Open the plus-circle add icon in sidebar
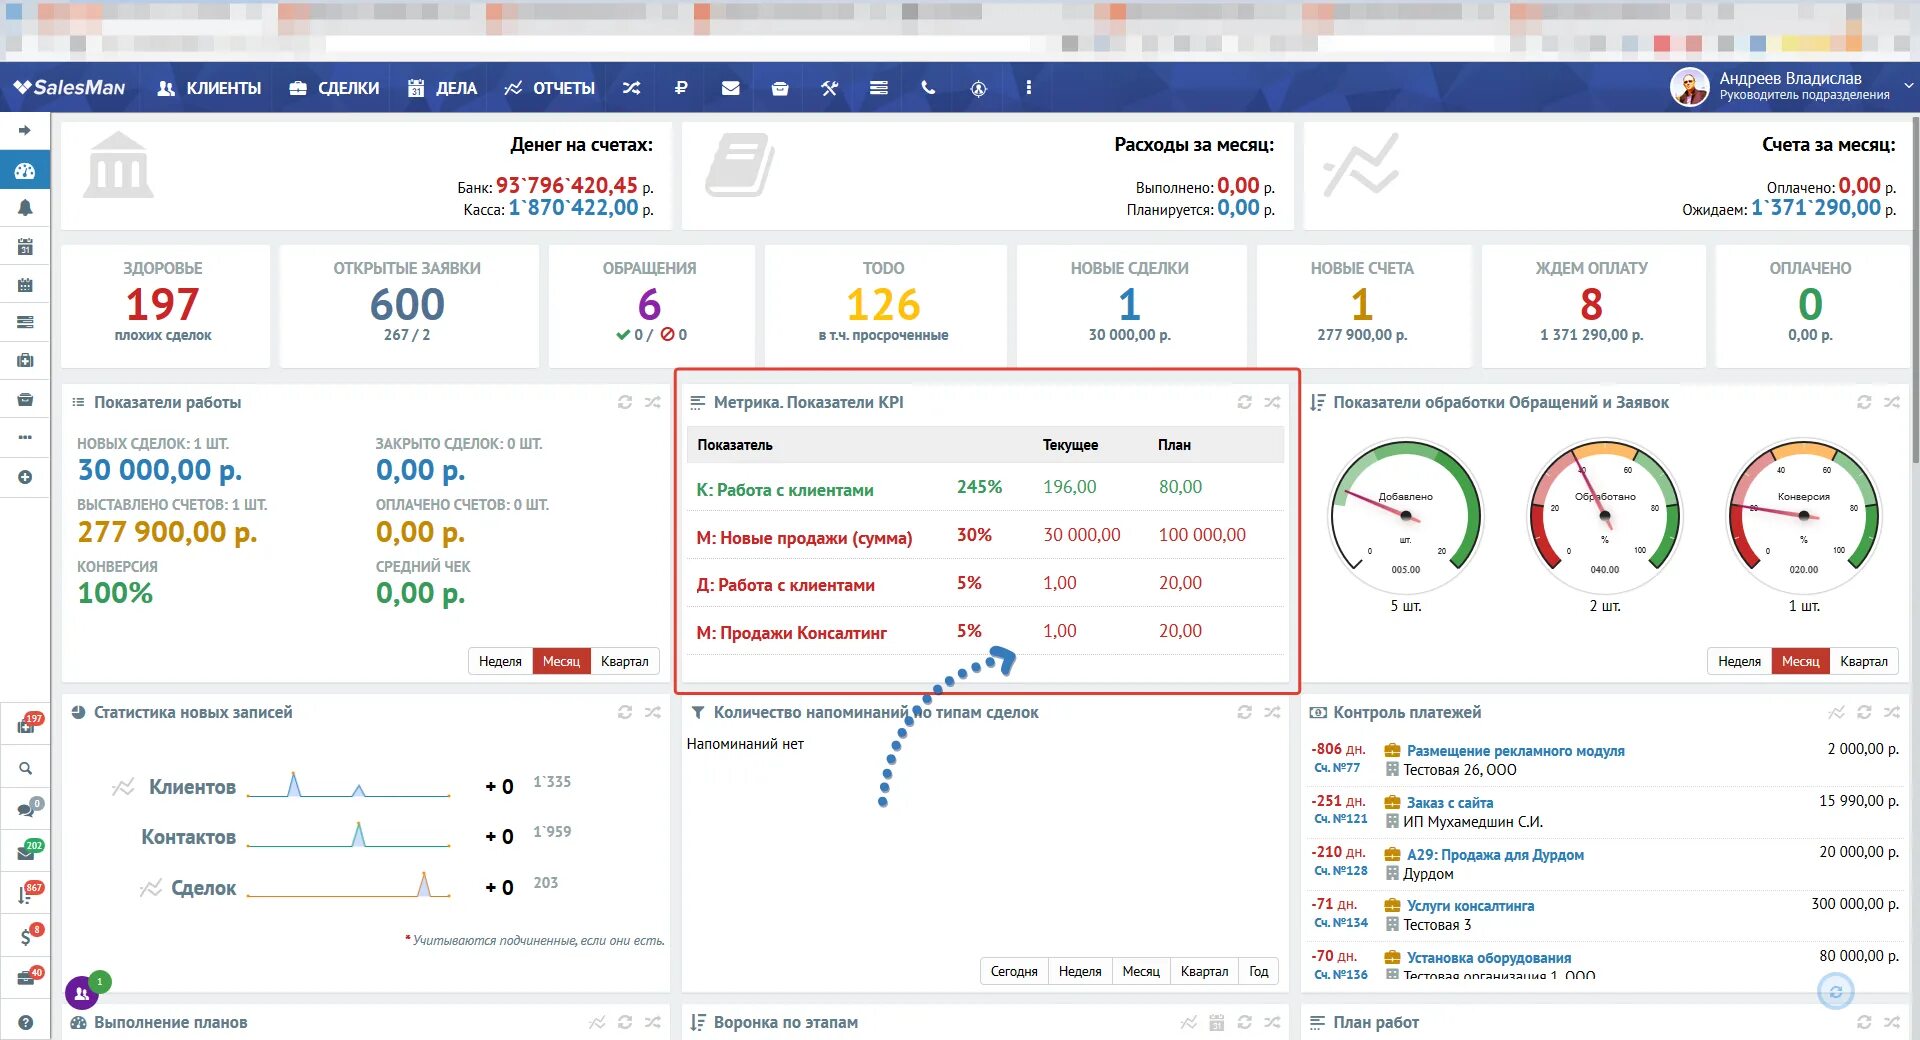Image resolution: width=1920 pixels, height=1040 pixels. 25,477
